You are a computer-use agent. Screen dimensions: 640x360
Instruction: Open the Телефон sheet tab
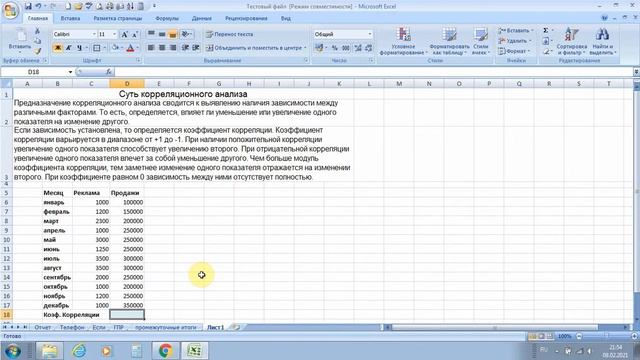click(72, 327)
